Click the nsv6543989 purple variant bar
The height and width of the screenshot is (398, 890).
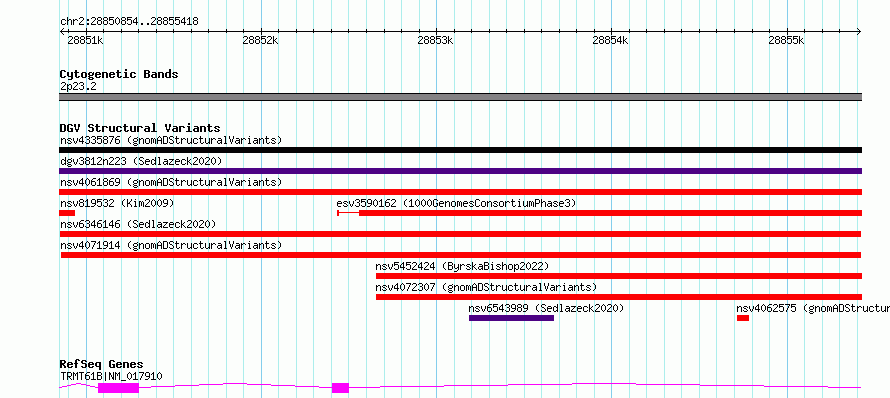511,318
